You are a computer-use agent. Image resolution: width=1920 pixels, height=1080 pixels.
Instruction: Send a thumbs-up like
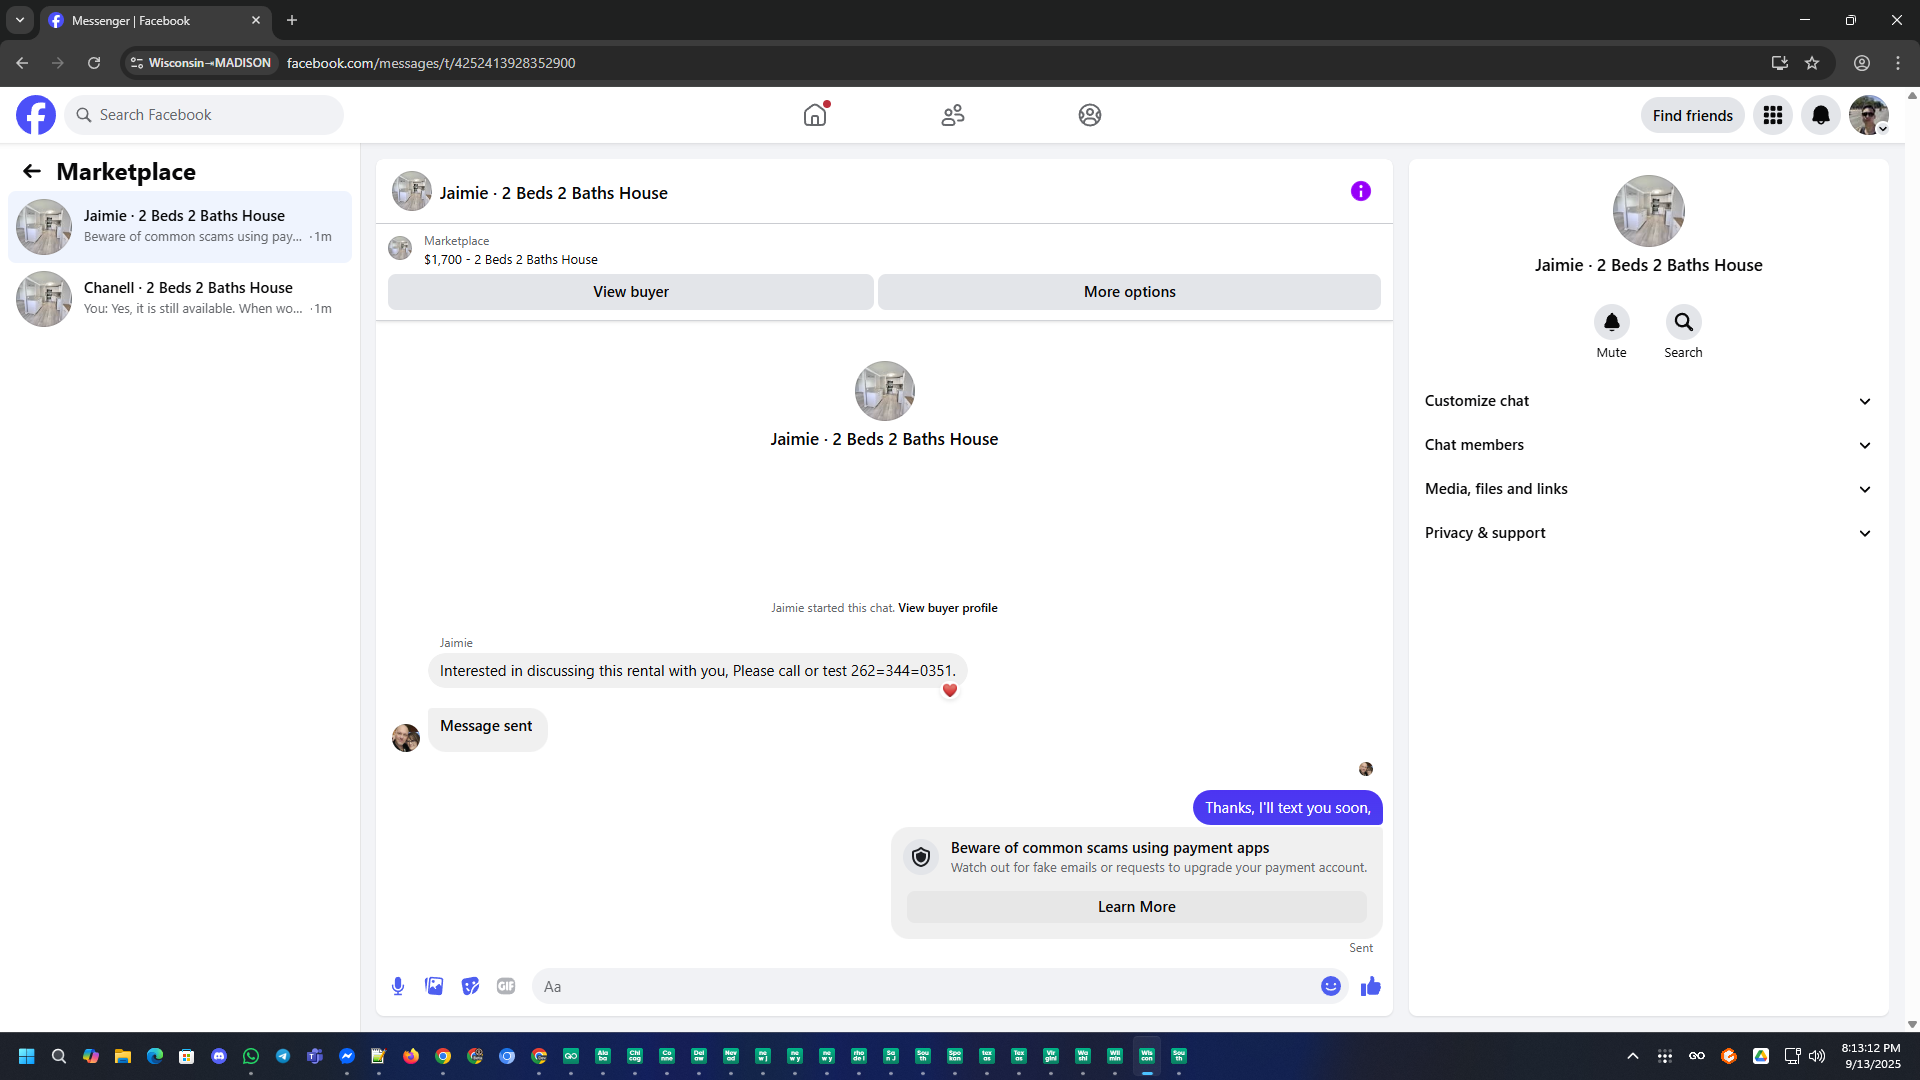(1370, 986)
